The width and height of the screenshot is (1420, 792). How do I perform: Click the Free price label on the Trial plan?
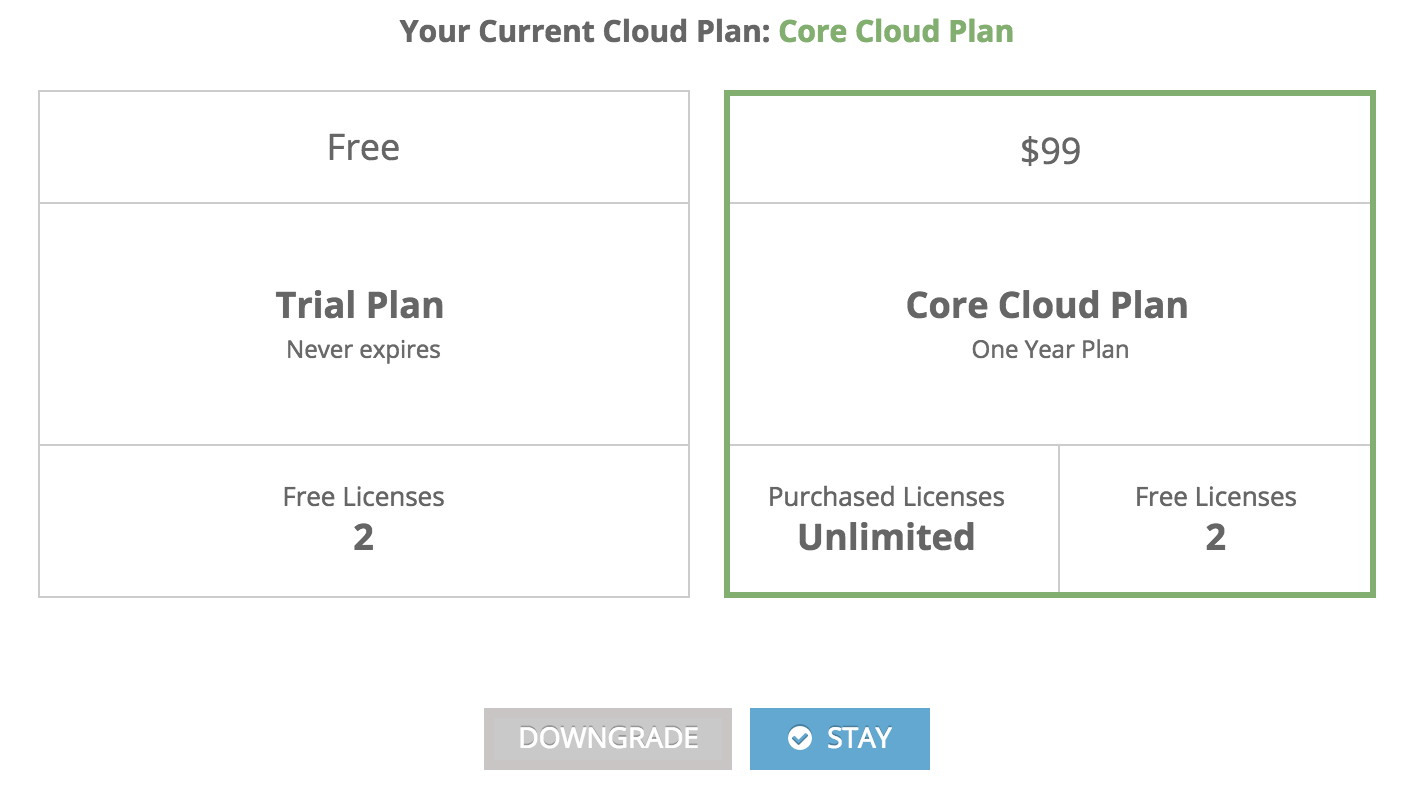pyautogui.click(x=363, y=147)
